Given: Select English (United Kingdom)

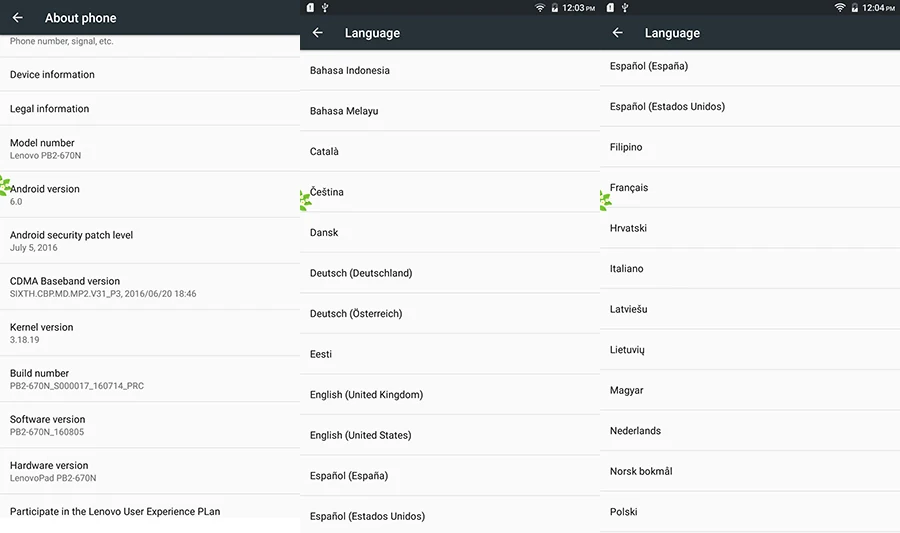Looking at the screenshot, I should pos(450,395).
